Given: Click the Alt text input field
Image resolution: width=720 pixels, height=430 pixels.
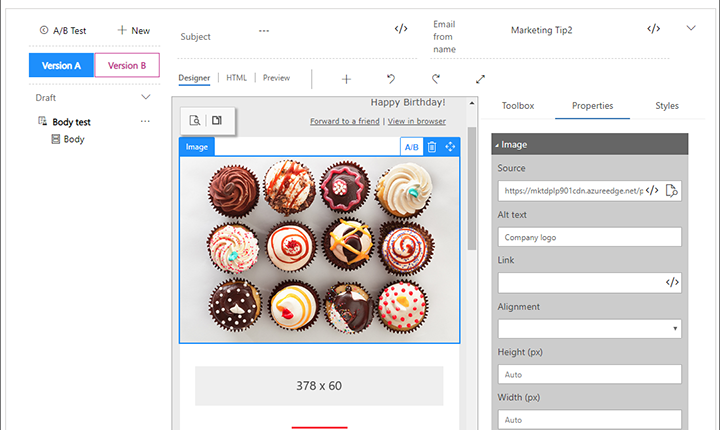Looking at the screenshot, I should (589, 237).
